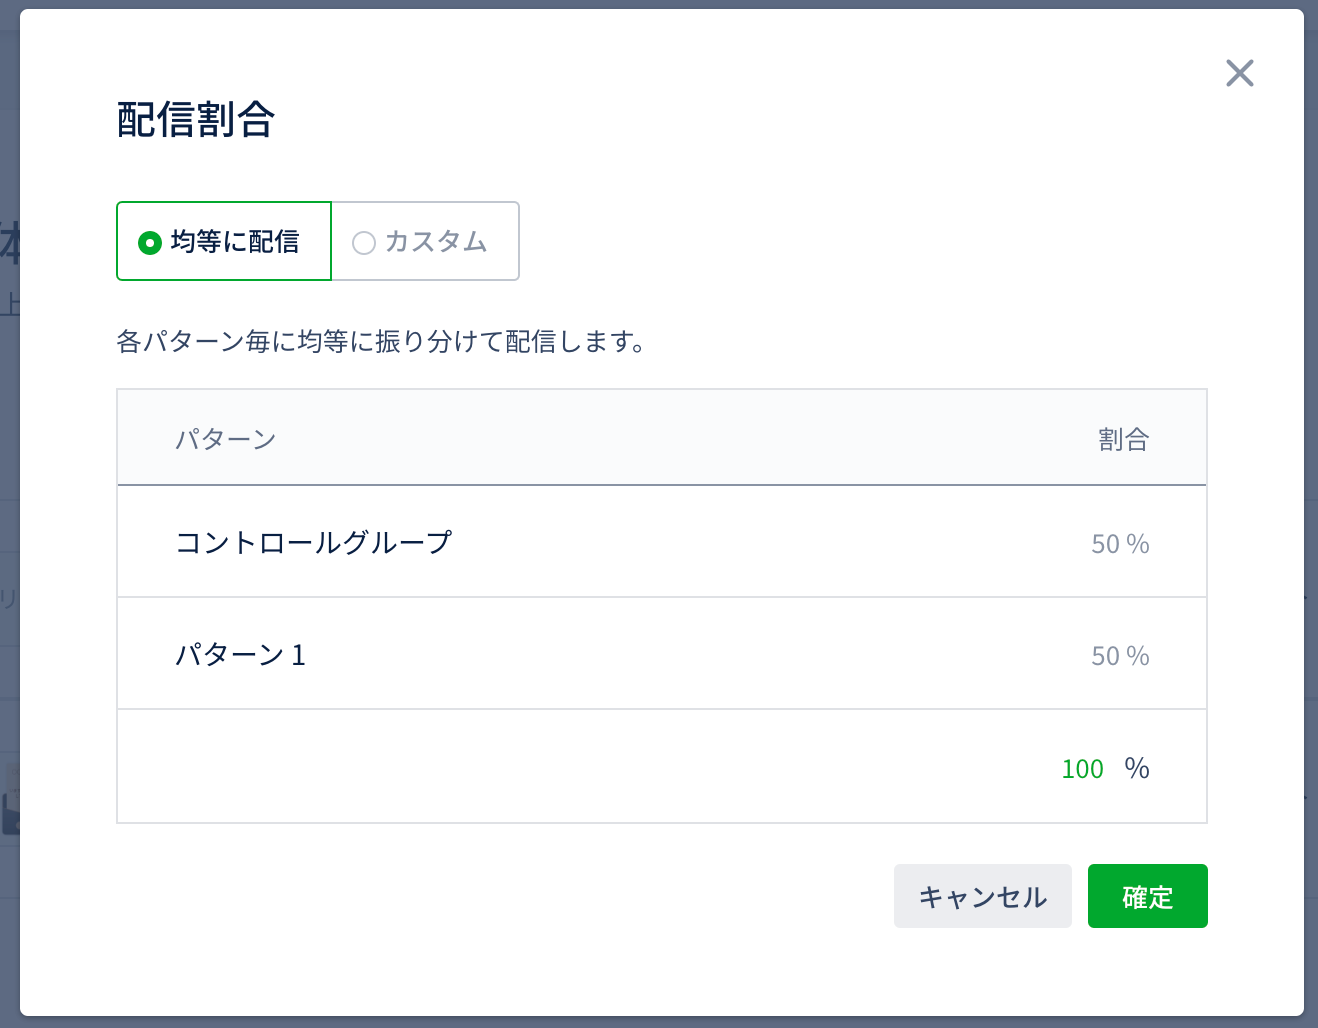Click the % symbol beside the total
This screenshot has width=1318, height=1028.
coord(1137,768)
